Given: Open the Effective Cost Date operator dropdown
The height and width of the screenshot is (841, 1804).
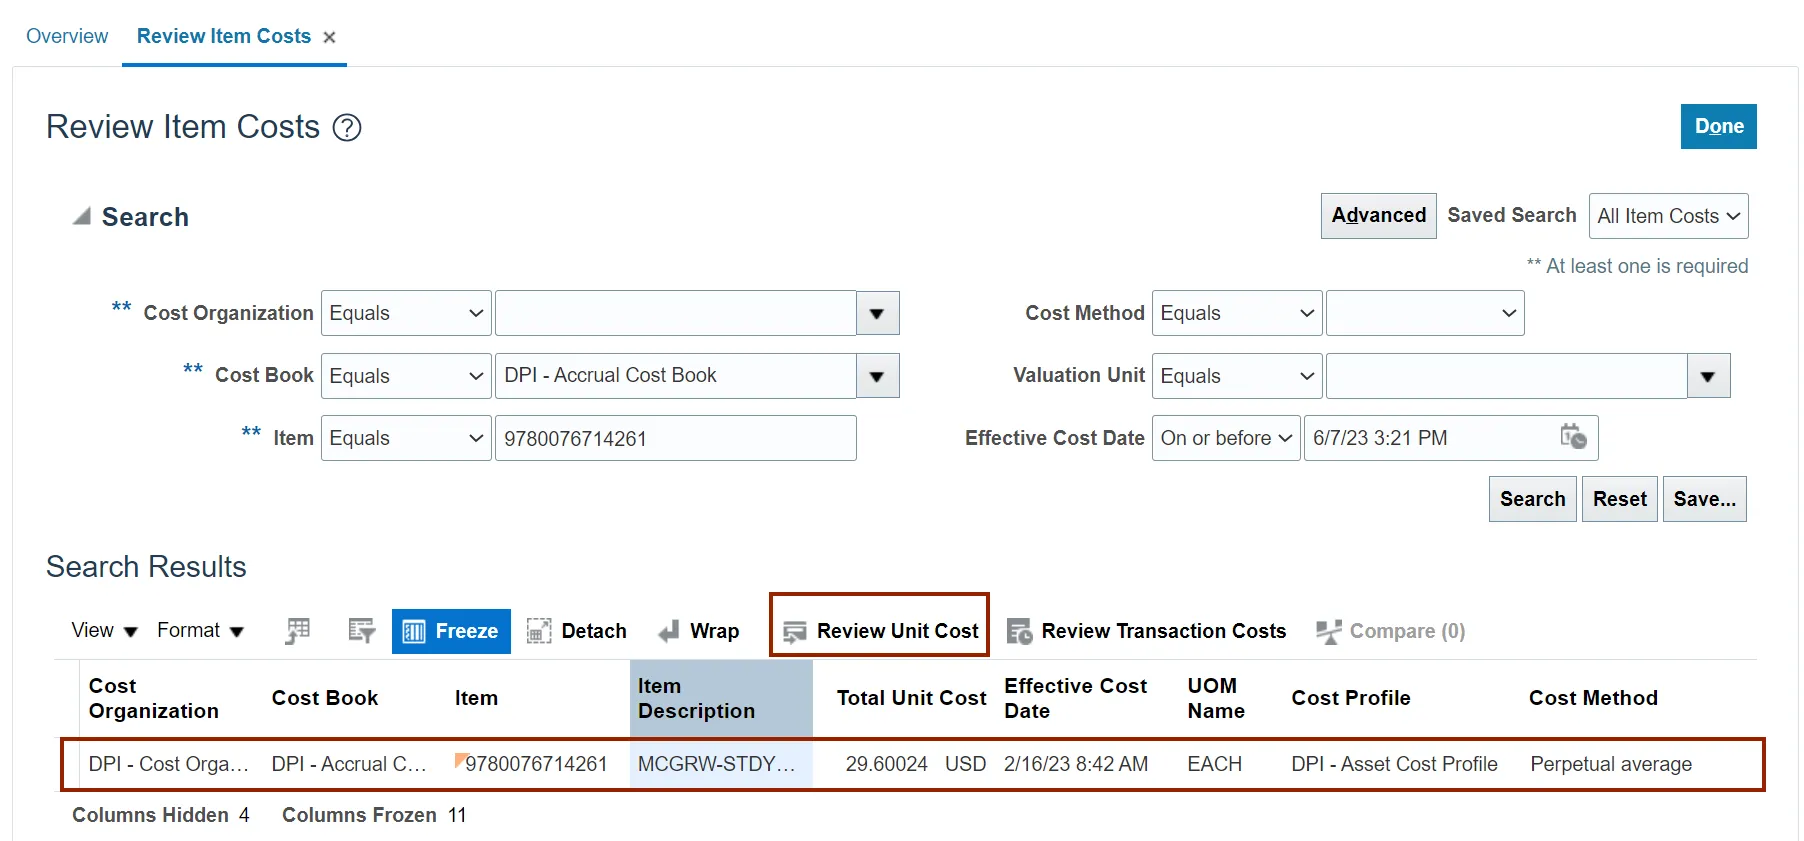Looking at the screenshot, I should coord(1226,438).
